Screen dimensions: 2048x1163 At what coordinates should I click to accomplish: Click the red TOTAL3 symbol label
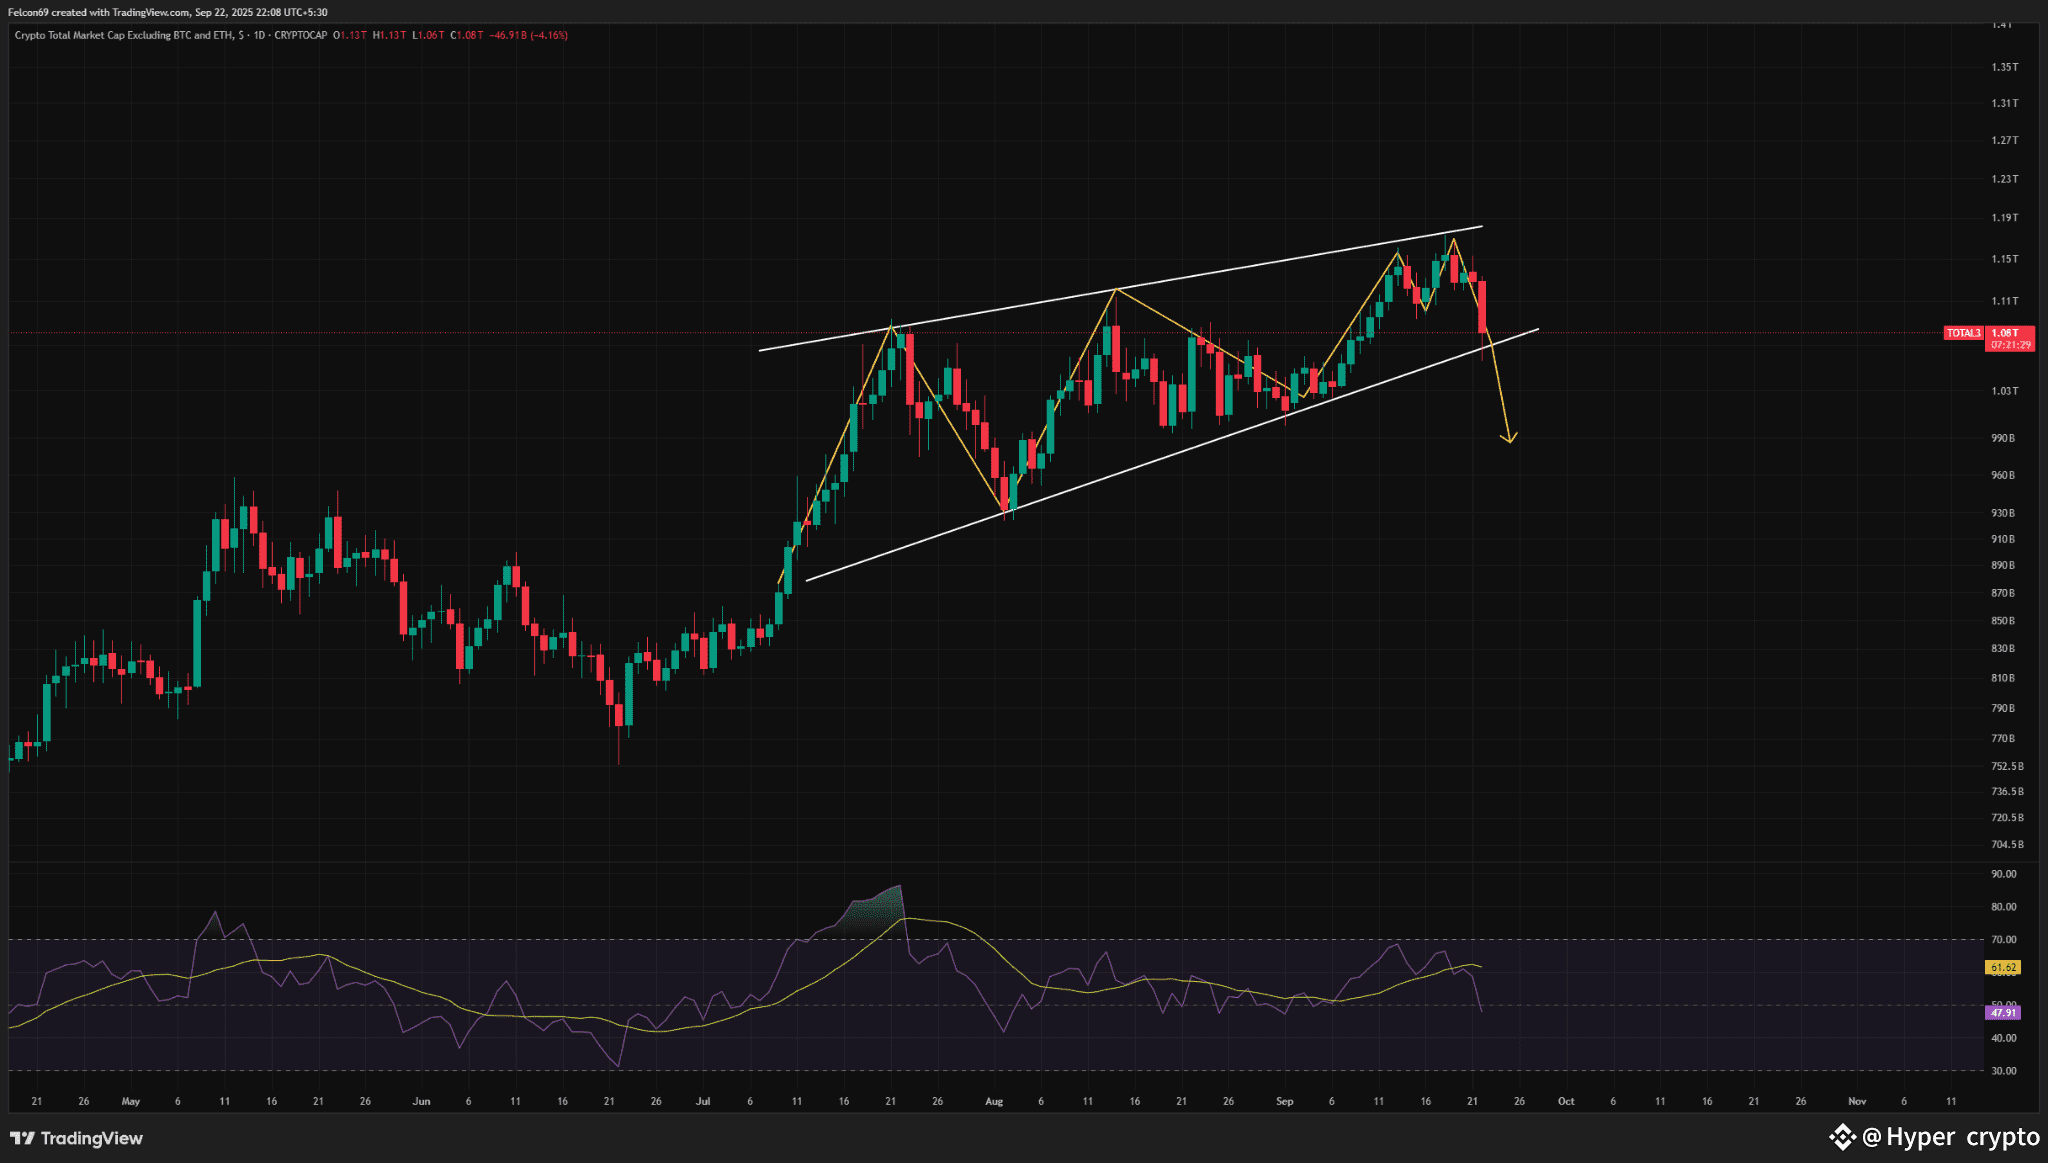point(1963,333)
